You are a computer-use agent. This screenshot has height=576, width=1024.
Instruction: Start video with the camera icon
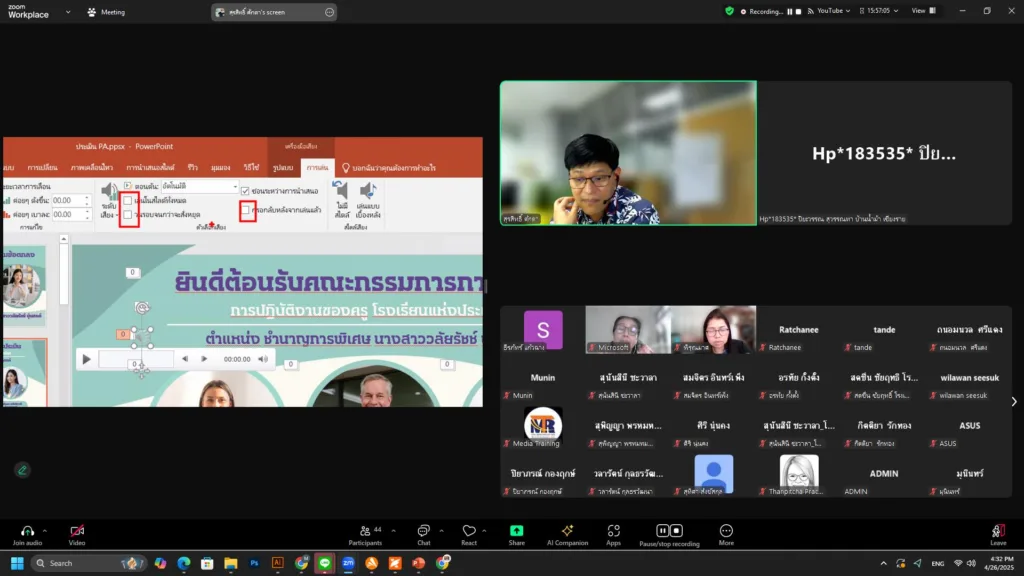tap(77, 531)
